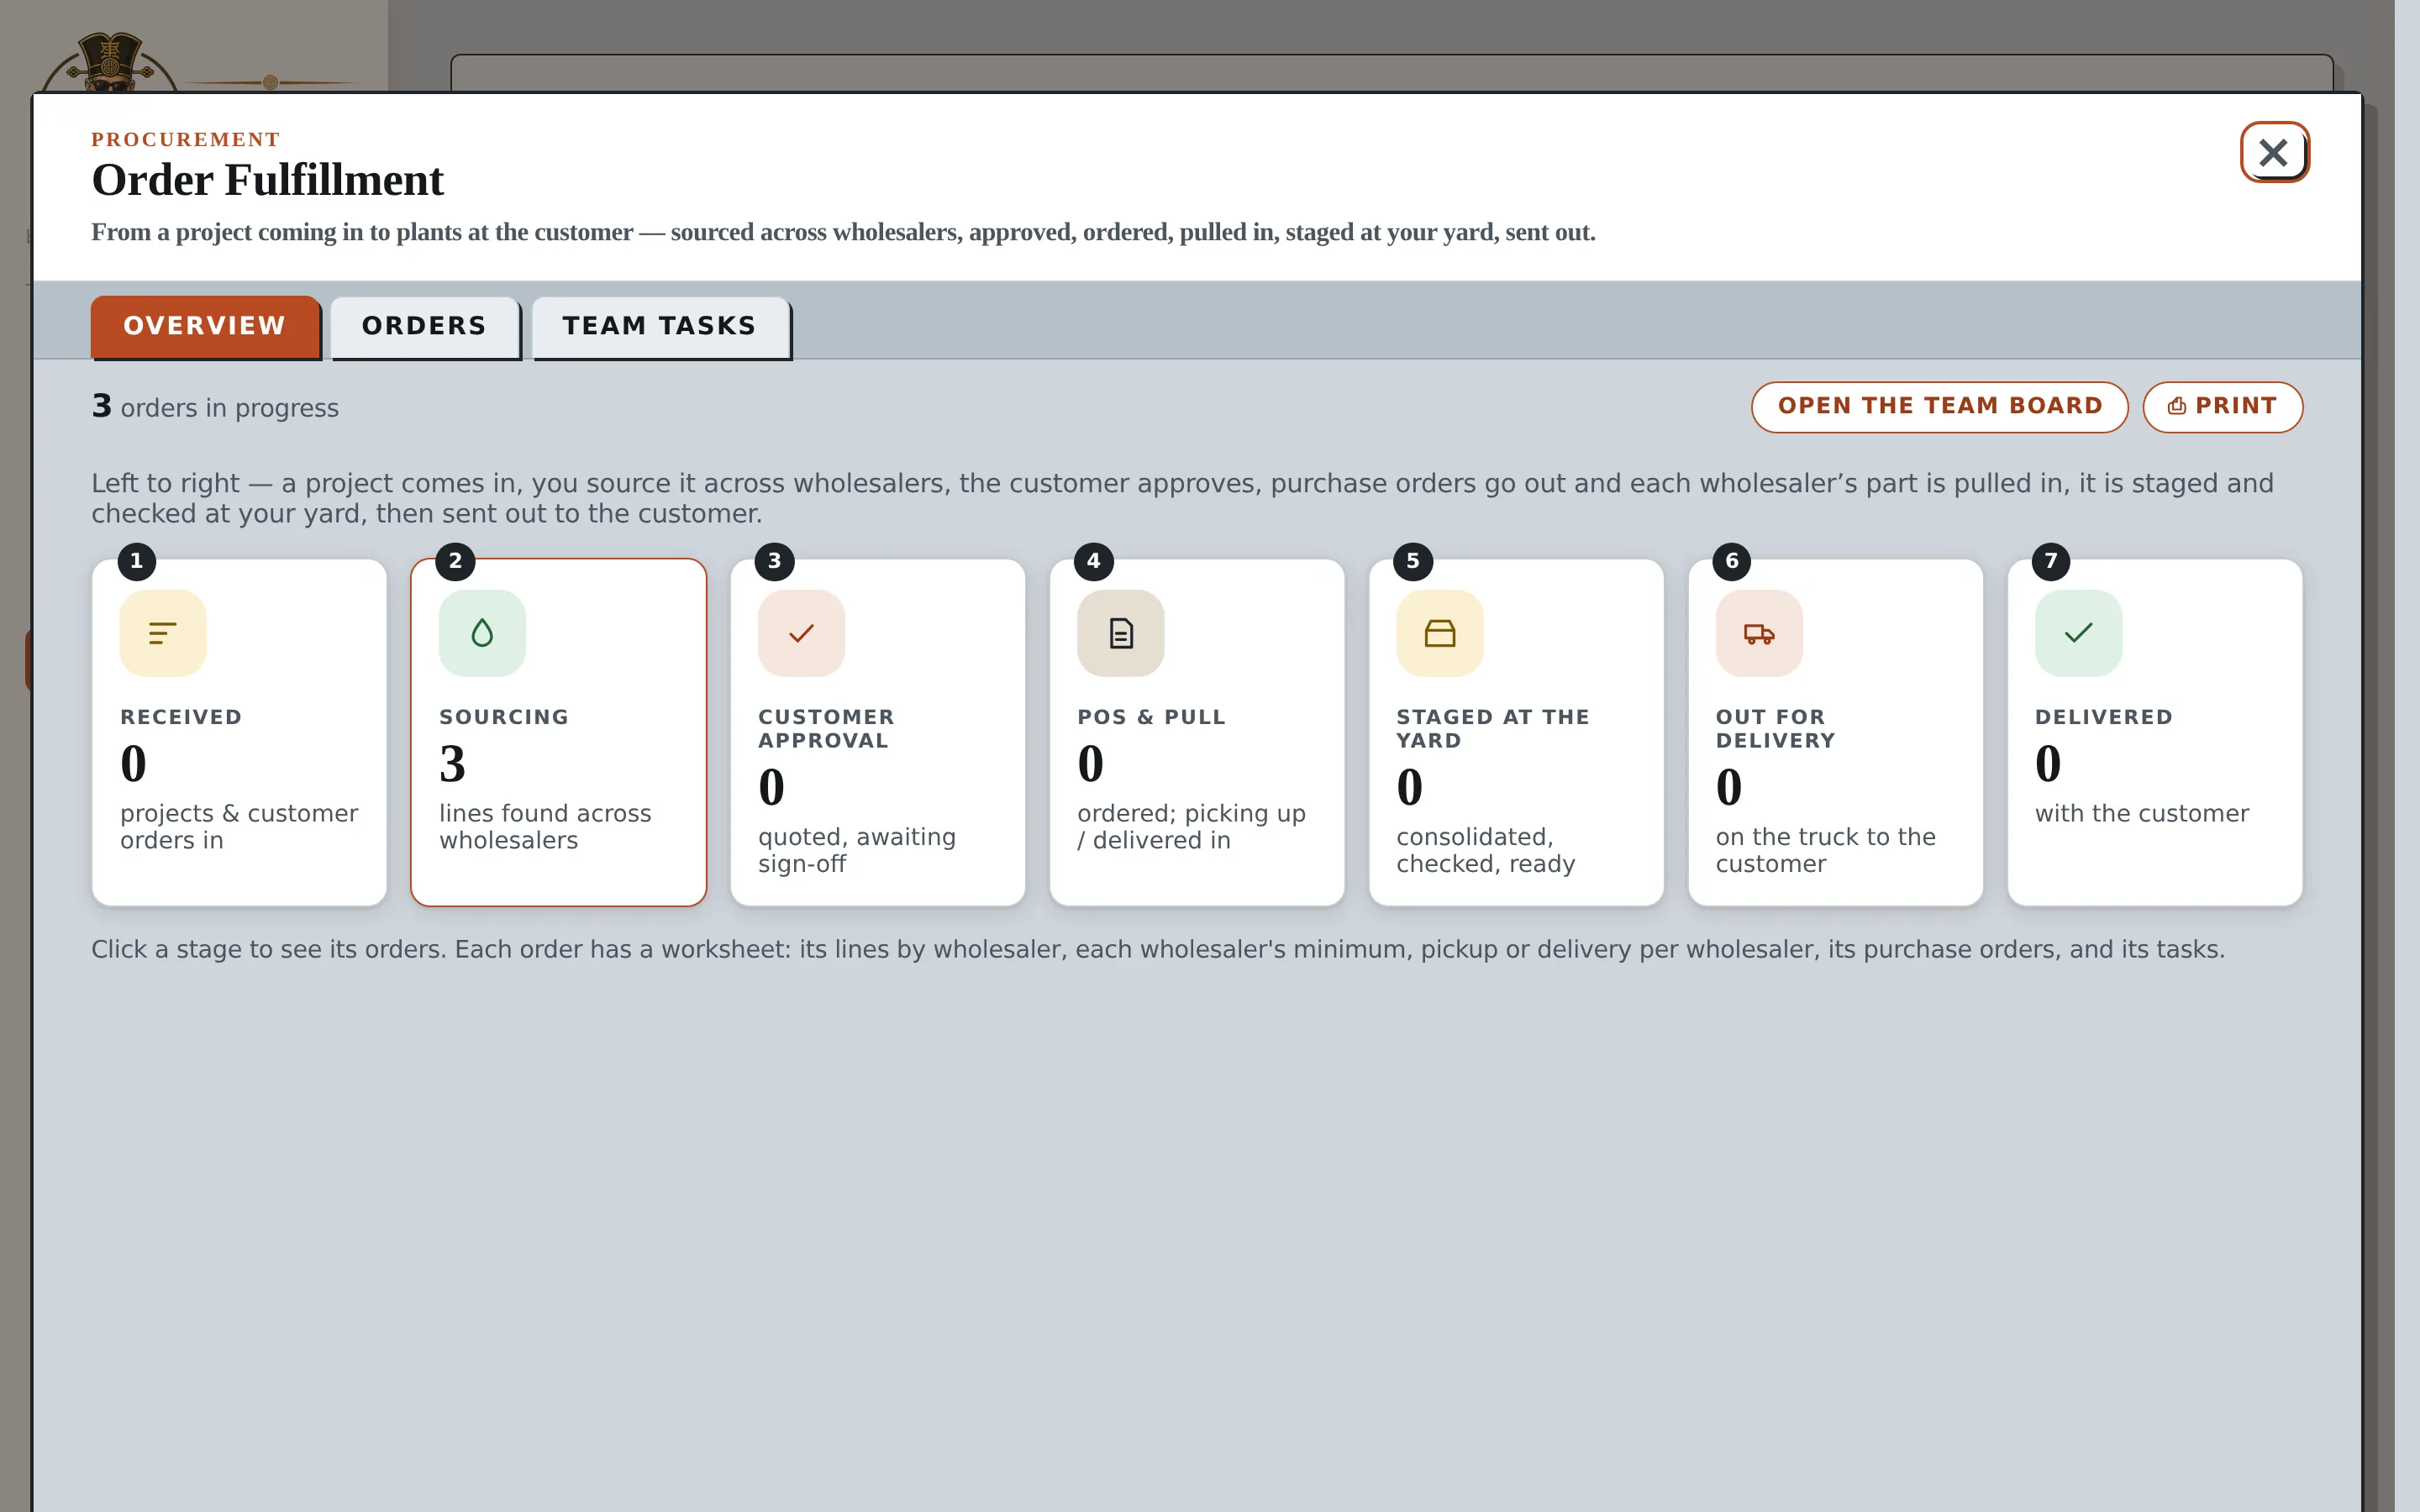
Task: Click the POs & Pull document icon
Action: (1120, 633)
